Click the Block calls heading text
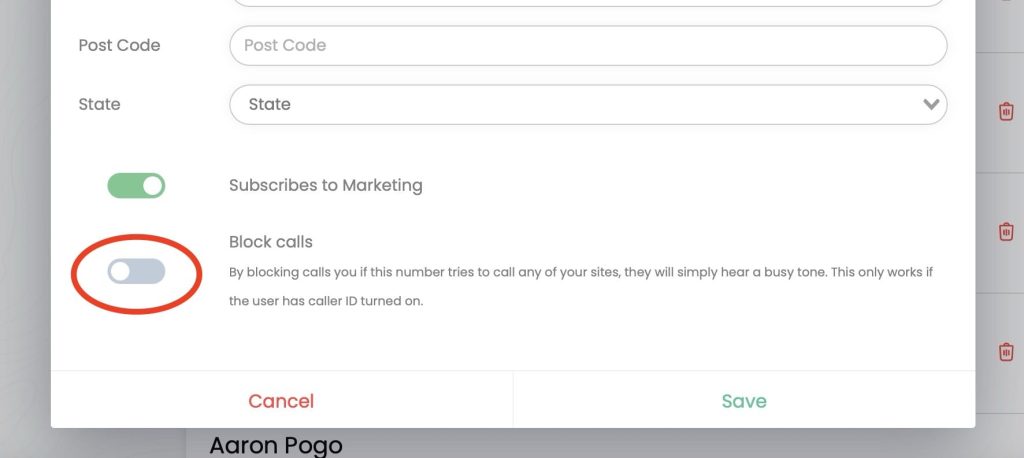This screenshot has height=458, width=1024. coord(271,242)
